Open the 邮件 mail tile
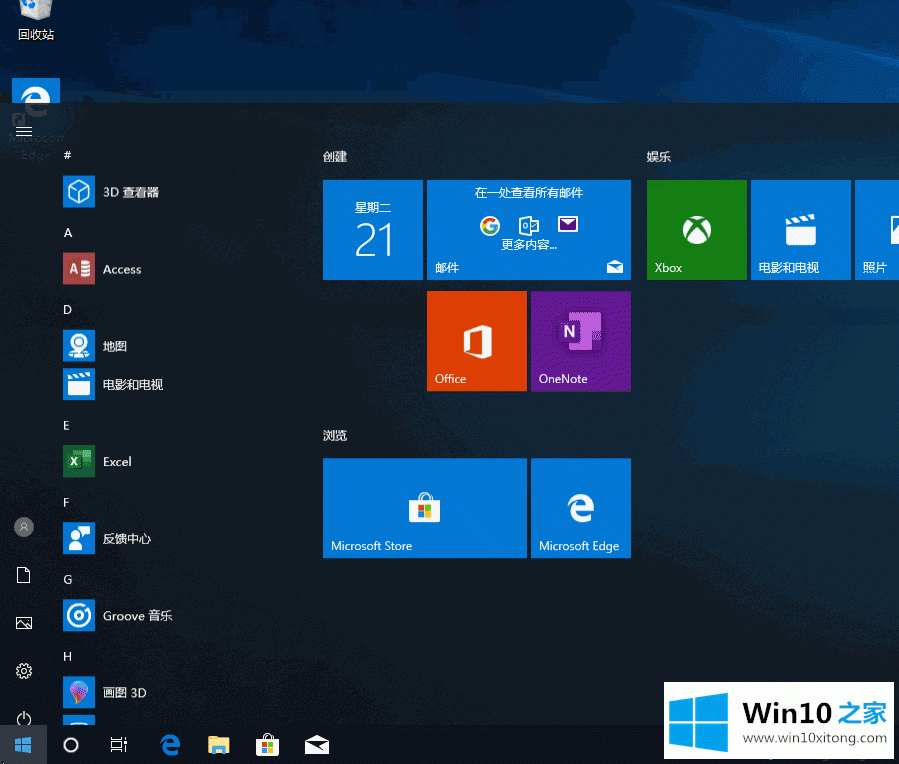 coord(529,230)
